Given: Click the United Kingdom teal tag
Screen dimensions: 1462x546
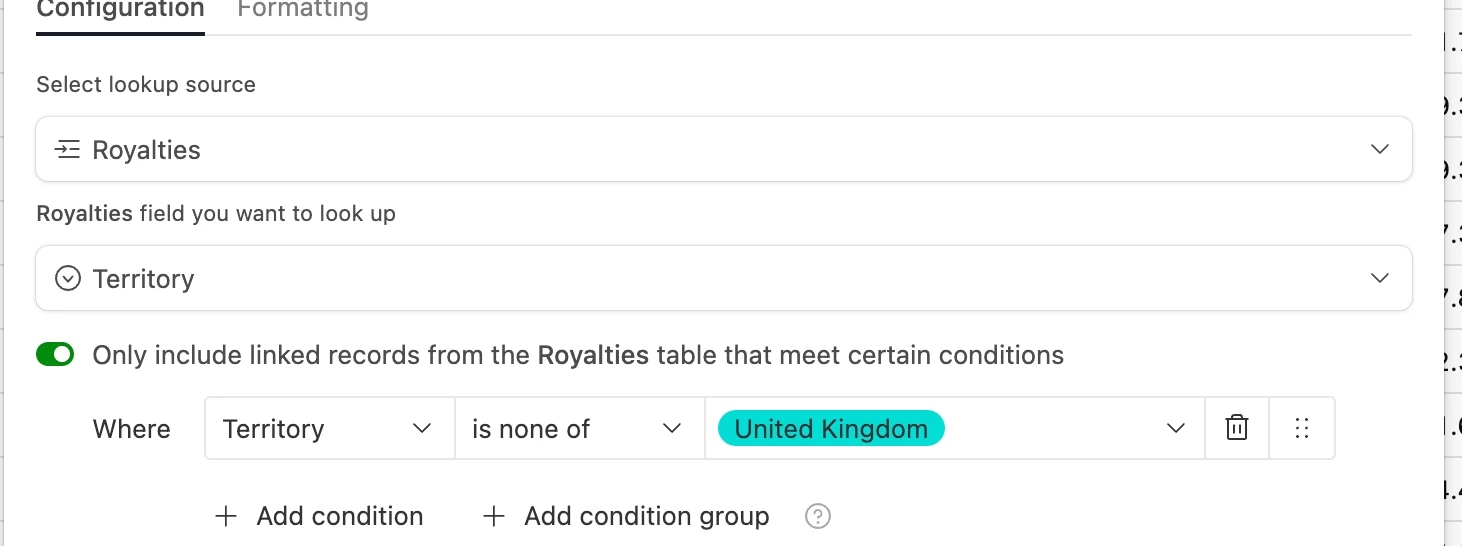Looking at the screenshot, I should (x=831, y=429).
